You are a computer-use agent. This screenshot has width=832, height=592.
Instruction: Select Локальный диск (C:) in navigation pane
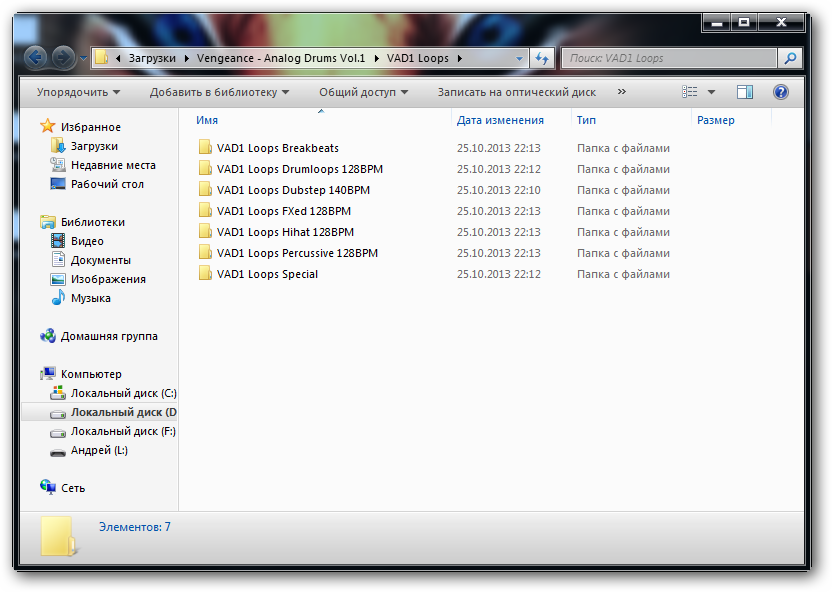point(122,393)
